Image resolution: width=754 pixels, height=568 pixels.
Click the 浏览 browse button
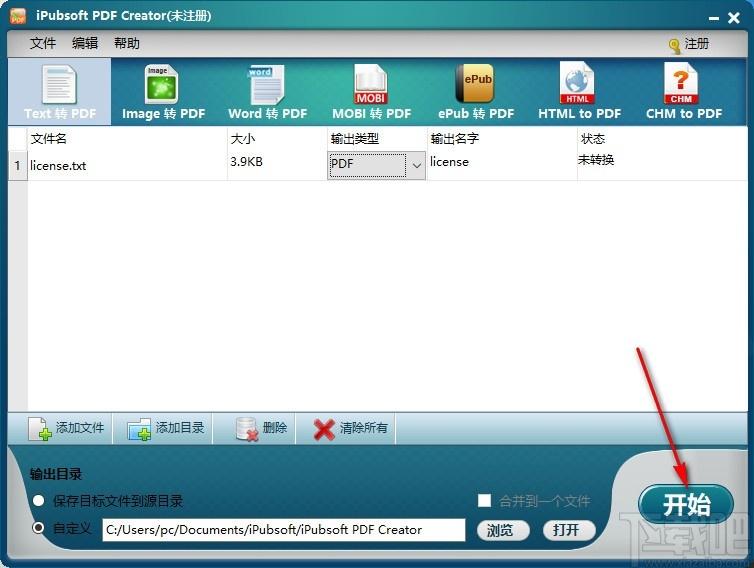click(503, 530)
